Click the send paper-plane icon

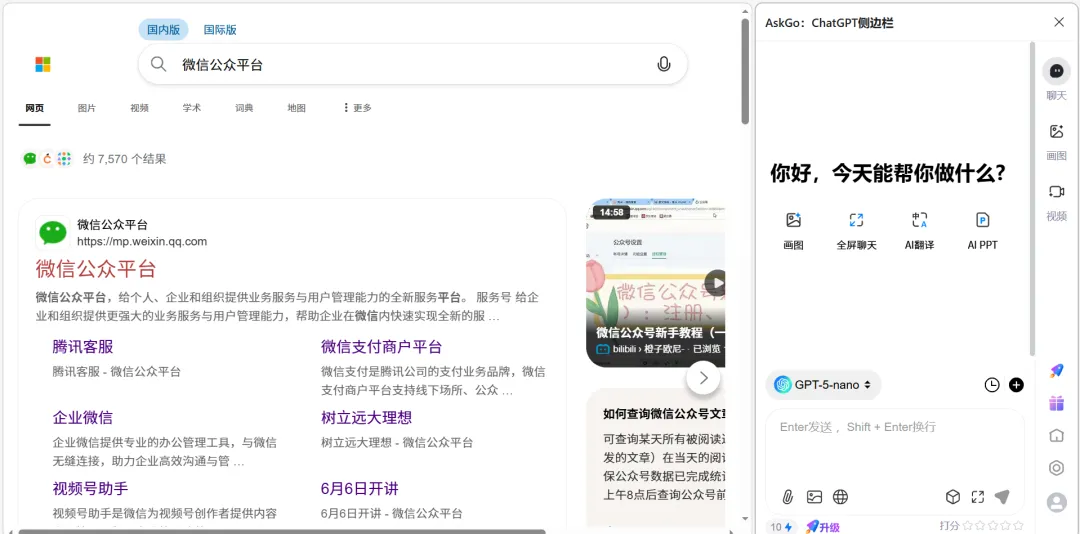pos(1002,497)
